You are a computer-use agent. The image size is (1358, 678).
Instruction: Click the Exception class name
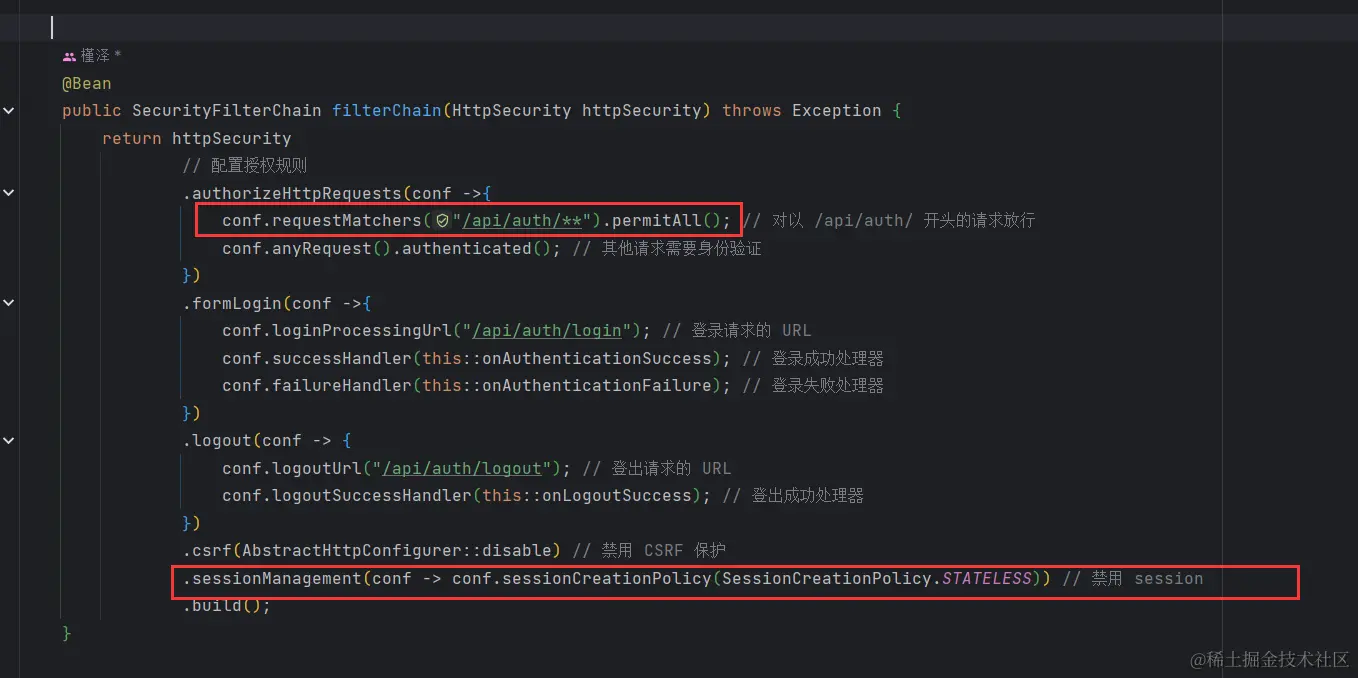(x=837, y=111)
